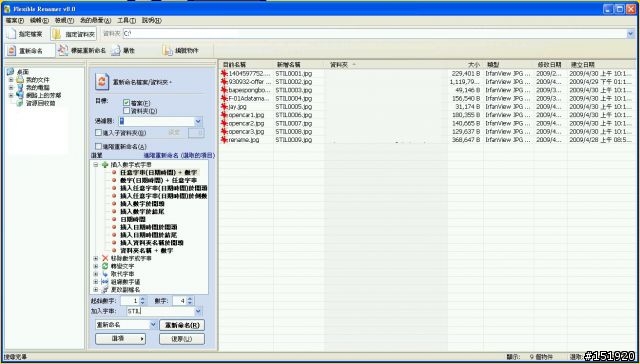The height and width of the screenshot is (364, 640).
Task: Select the 資料夾名稱 + 數字 preset item
Action: pyautogui.click(x=147, y=250)
